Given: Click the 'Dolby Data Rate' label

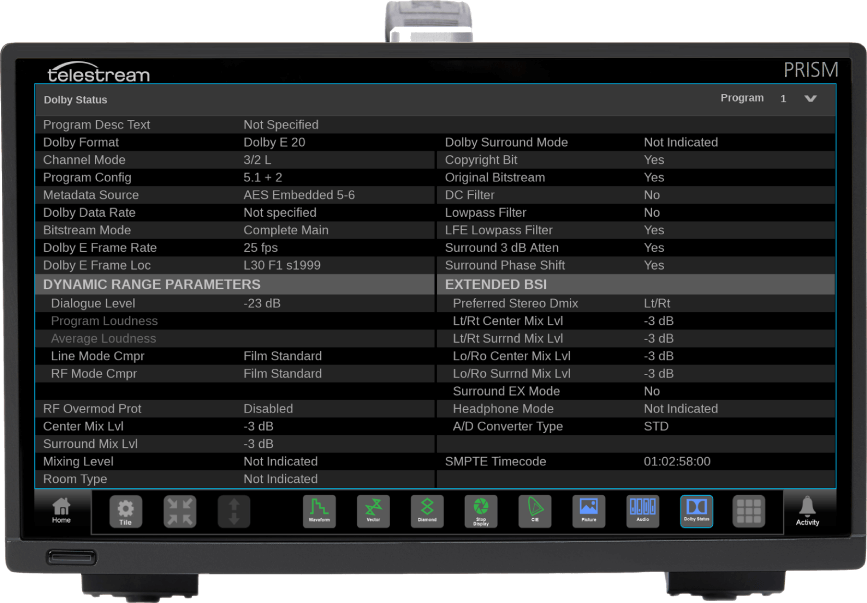Looking at the screenshot, I should pyautogui.click(x=89, y=213).
